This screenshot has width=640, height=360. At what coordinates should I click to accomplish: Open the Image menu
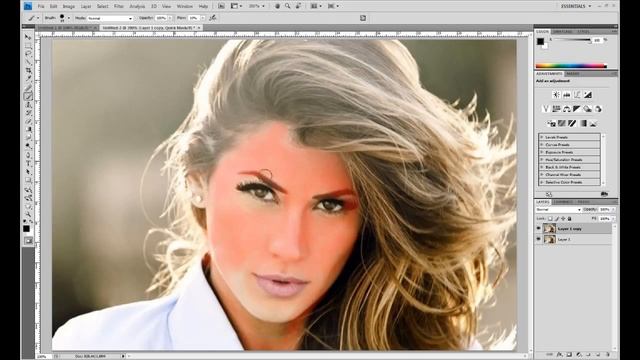point(69,6)
